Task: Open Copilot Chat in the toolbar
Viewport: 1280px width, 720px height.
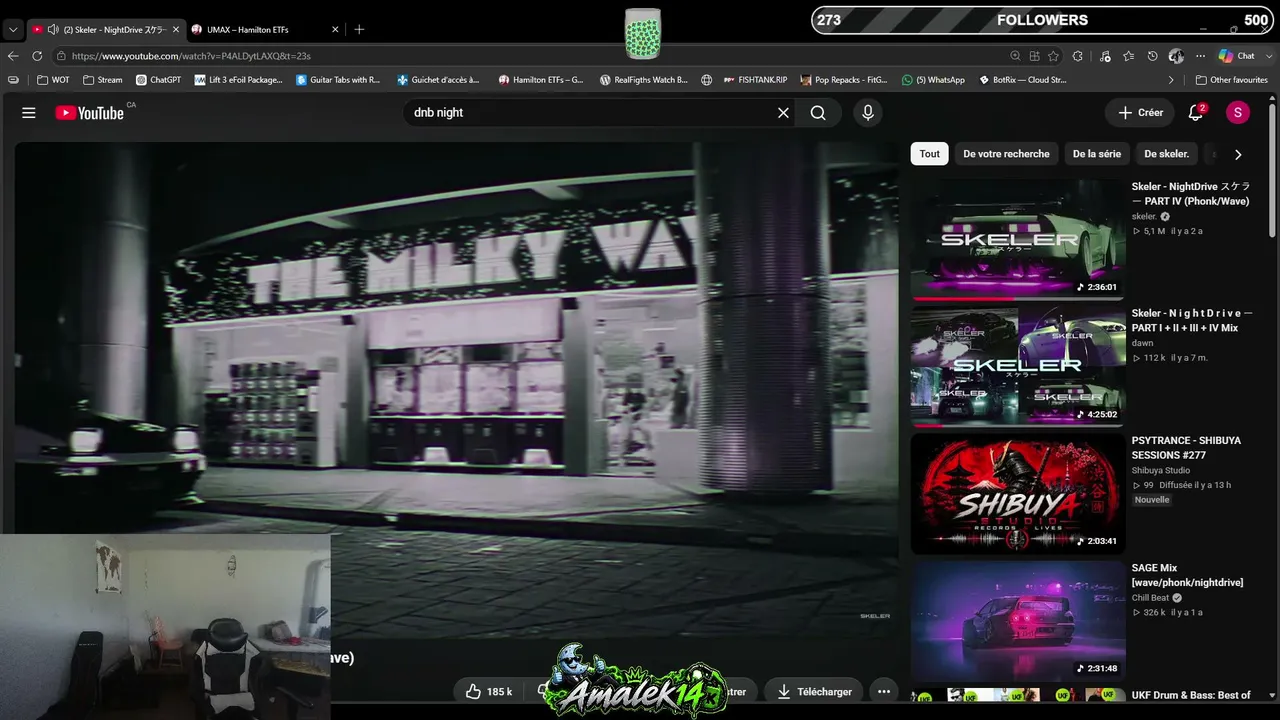Action: [1236, 56]
